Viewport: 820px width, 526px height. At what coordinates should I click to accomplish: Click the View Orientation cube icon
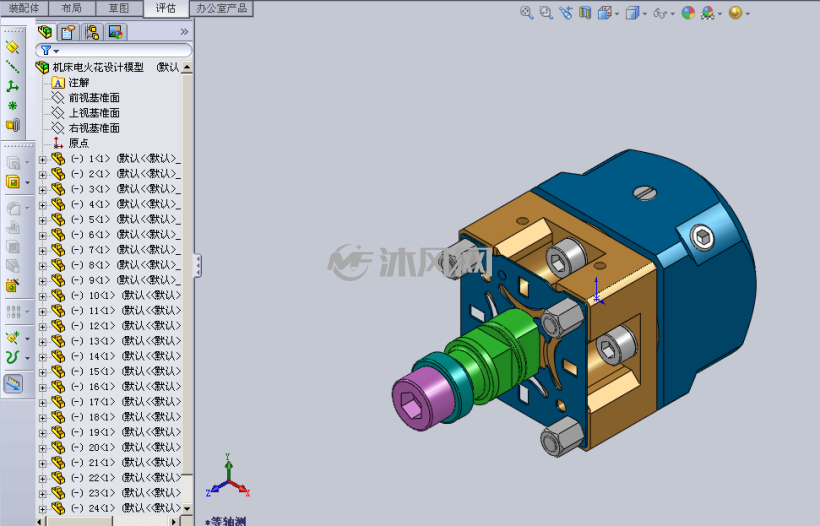point(604,13)
